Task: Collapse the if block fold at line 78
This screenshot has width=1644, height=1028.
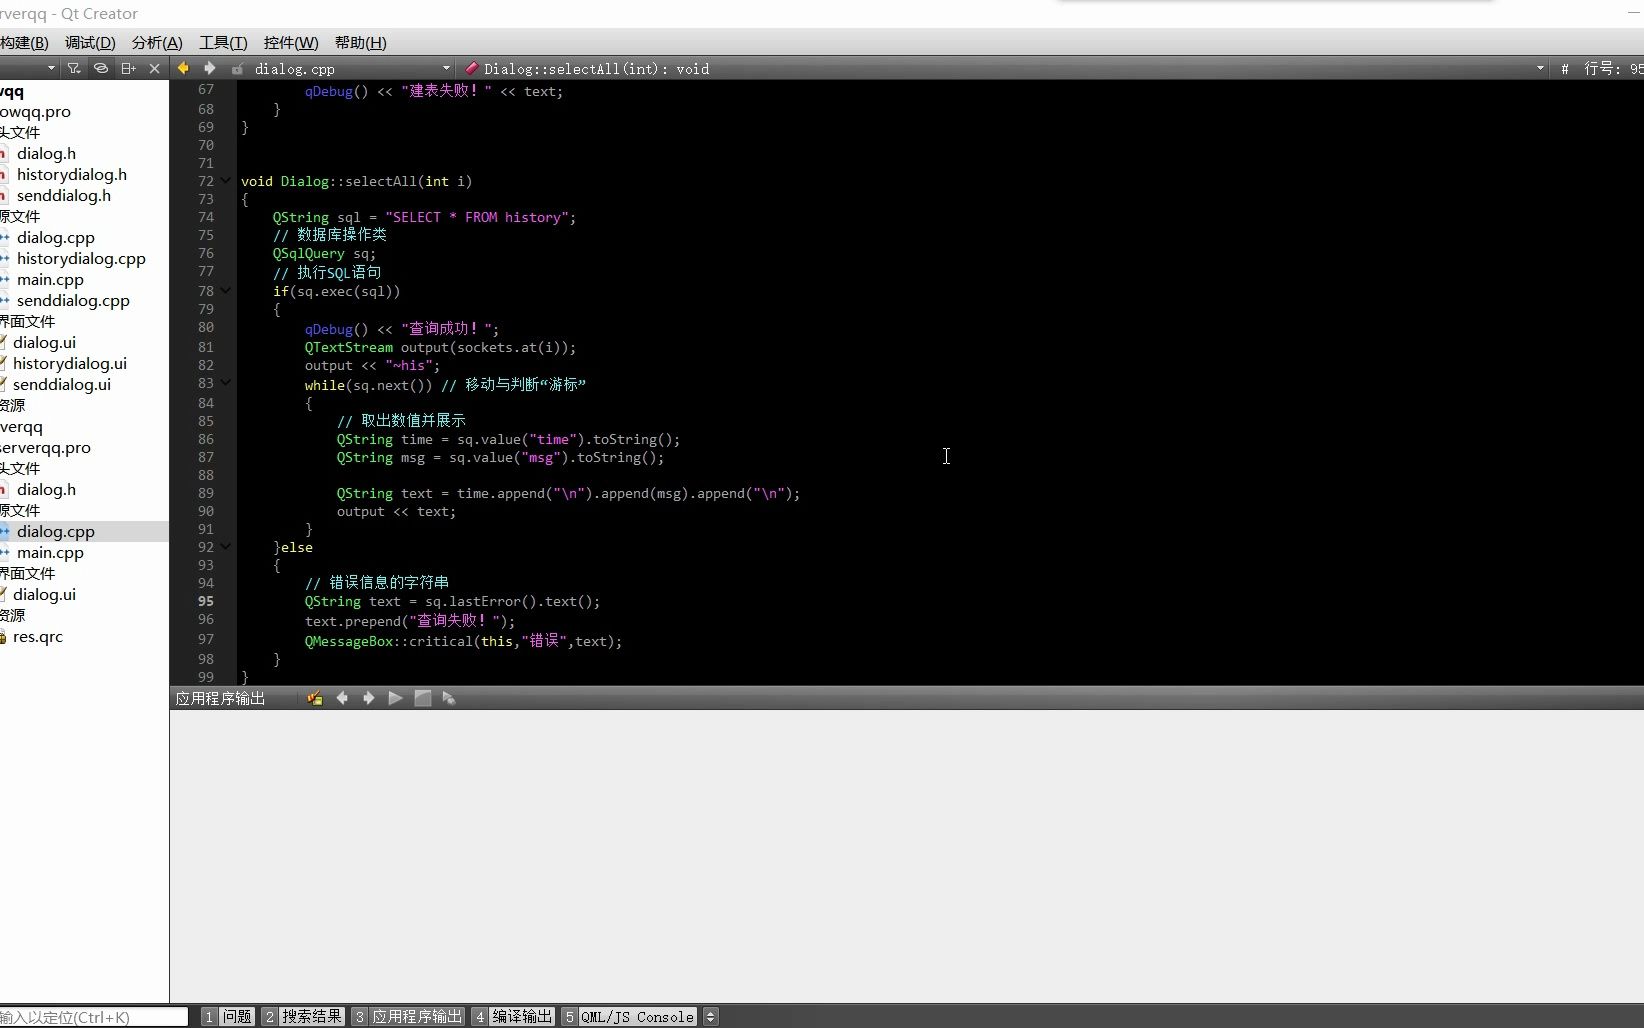Action: point(226,291)
